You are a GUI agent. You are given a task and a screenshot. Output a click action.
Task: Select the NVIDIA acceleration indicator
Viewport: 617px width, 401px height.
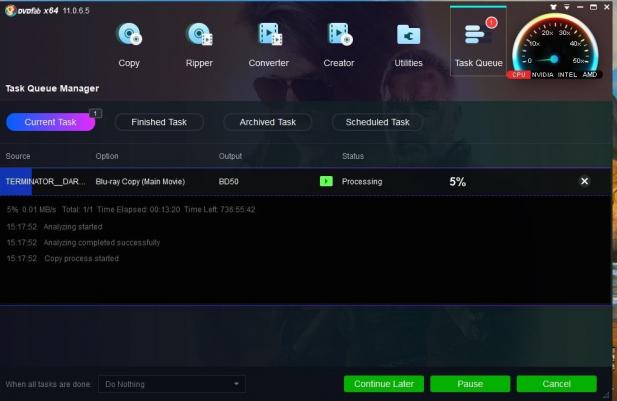click(543, 74)
